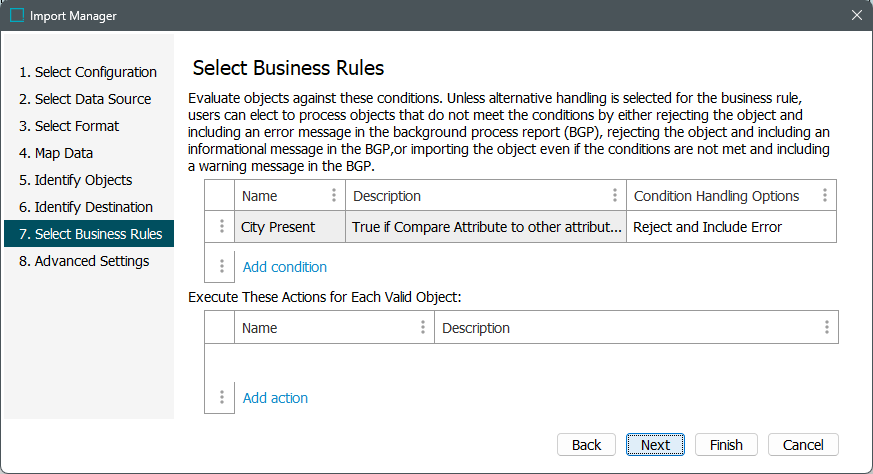Open the Reject and Include Error handling option
Screen dimensions: 873x474
tap(732, 227)
